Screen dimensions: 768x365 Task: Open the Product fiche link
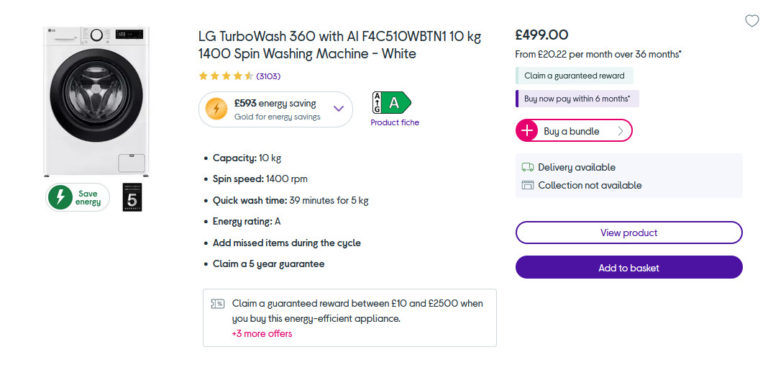[x=395, y=122]
